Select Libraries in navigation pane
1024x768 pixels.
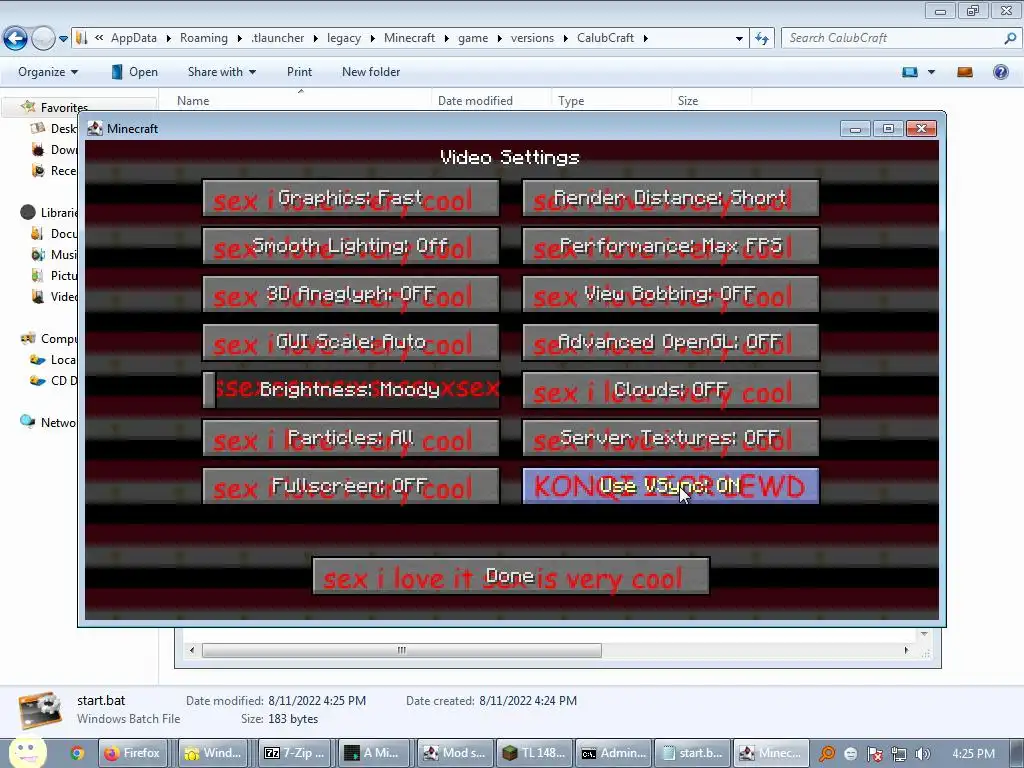pos(48,212)
